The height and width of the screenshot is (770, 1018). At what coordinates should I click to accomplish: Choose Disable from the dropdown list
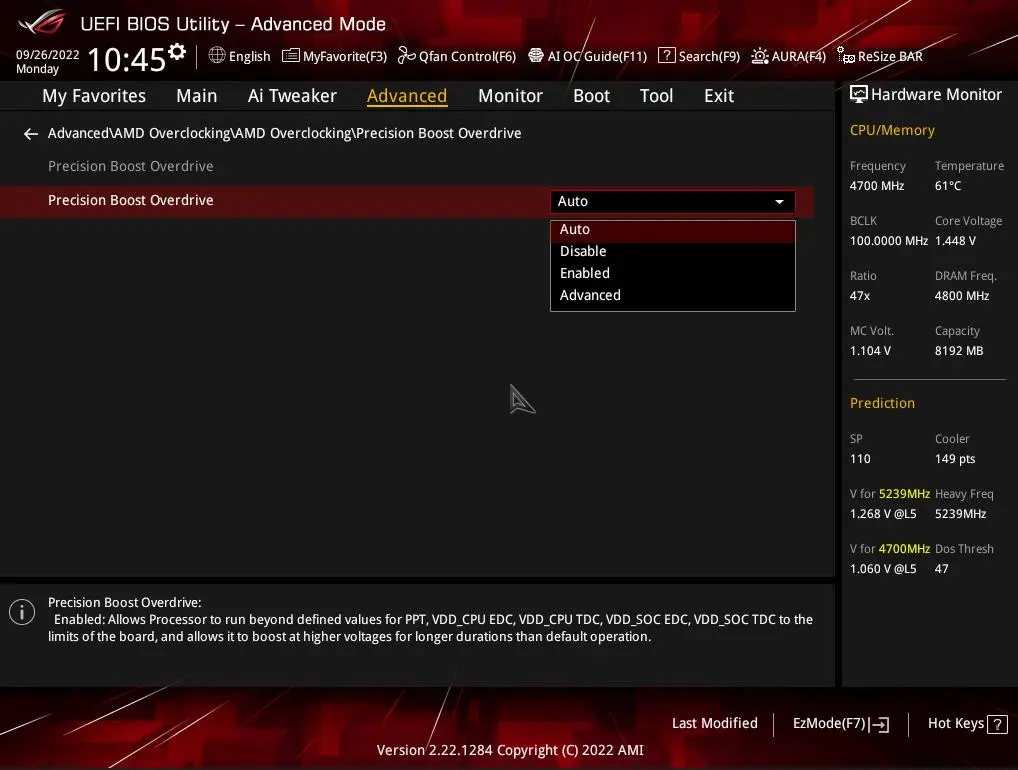click(673, 251)
